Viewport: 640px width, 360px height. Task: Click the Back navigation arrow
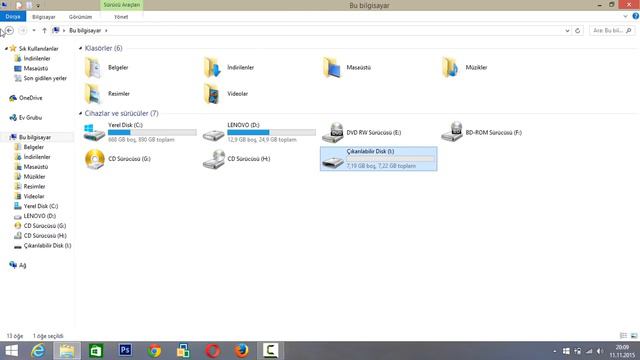click(9, 31)
